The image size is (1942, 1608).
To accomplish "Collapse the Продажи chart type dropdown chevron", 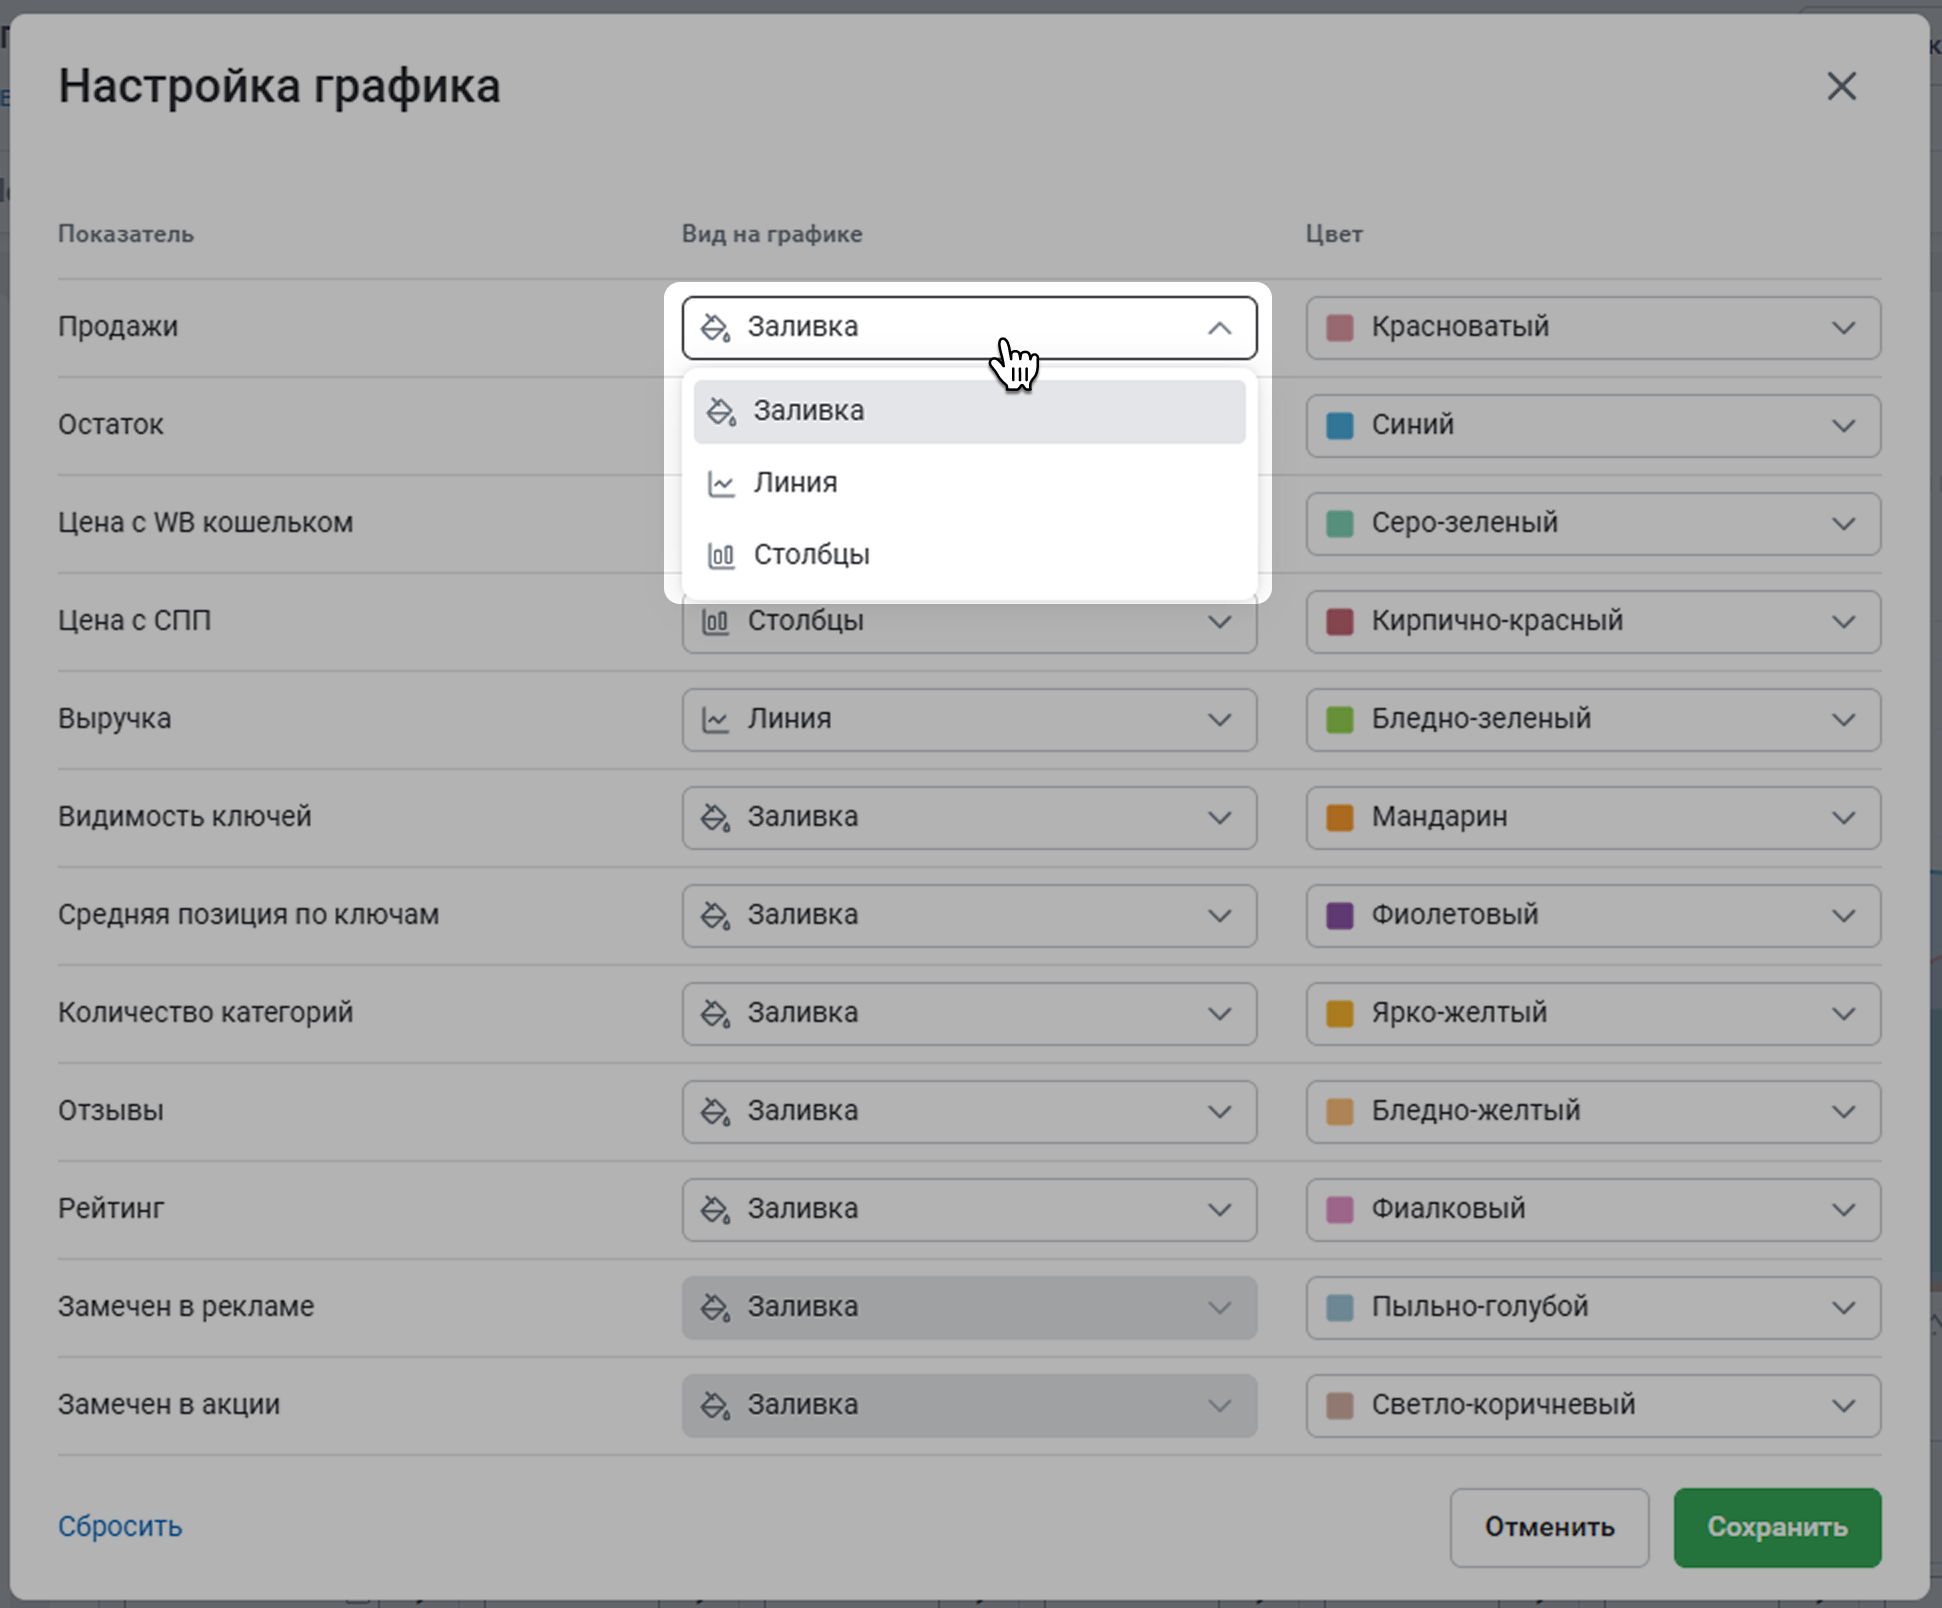I will pyautogui.click(x=1219, y=328).
